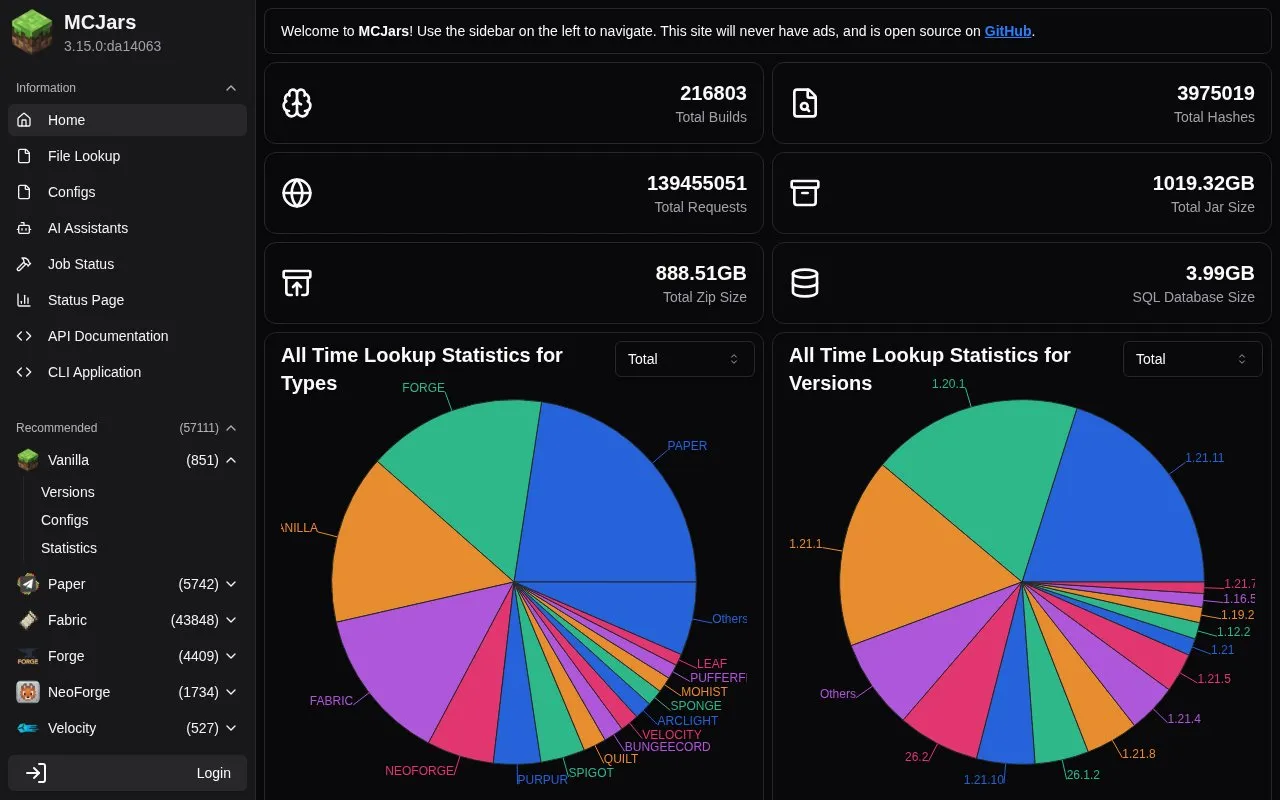Image resolution: width=1280 pixels, height=800 pixels.
Task: Click the NeoForge fox icon
Action: pos(28,692)
